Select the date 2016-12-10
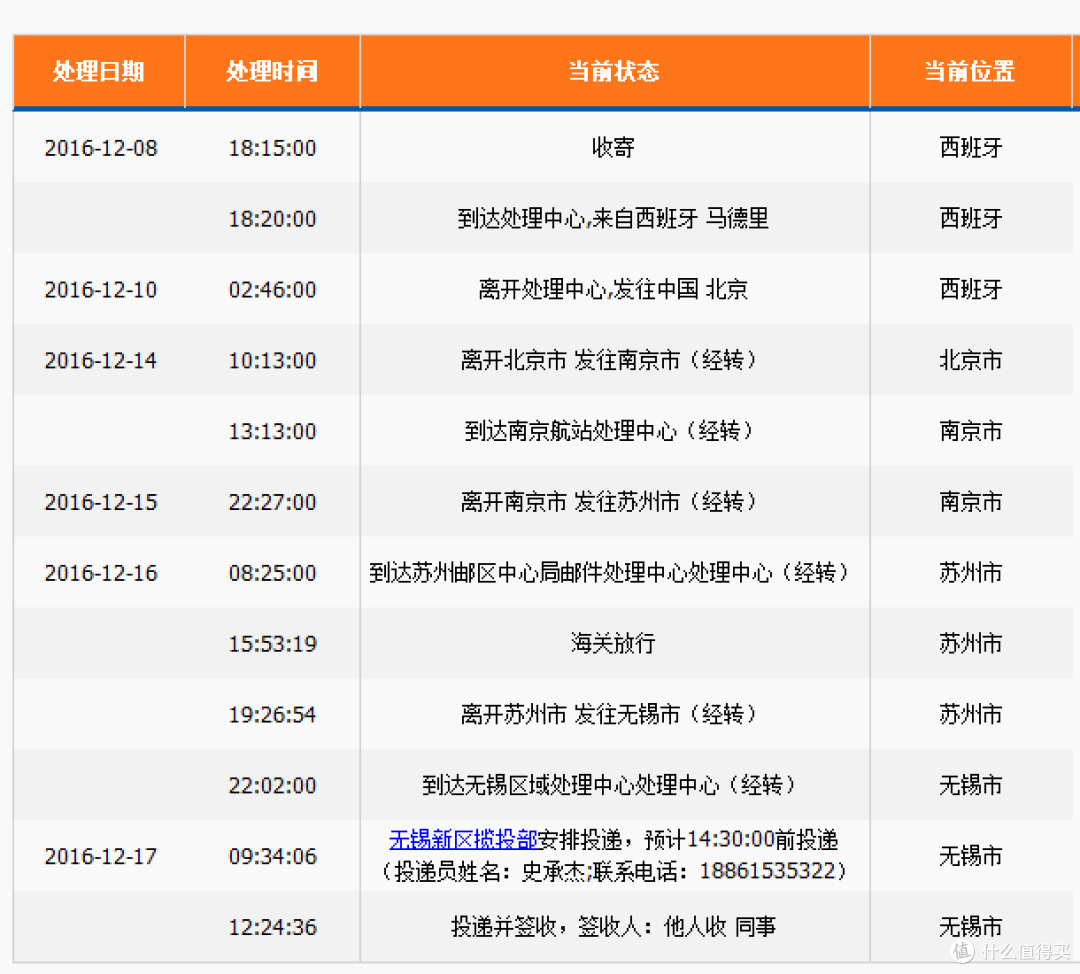 (x=101, y=289)
